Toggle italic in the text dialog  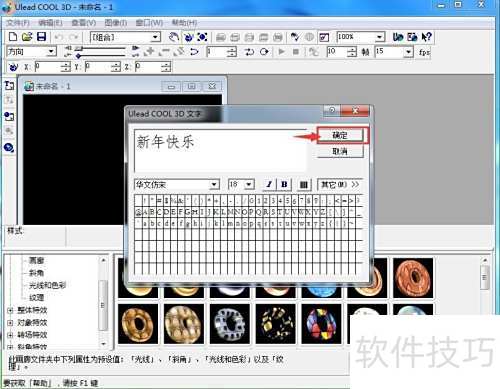click(x=269, y=184)
